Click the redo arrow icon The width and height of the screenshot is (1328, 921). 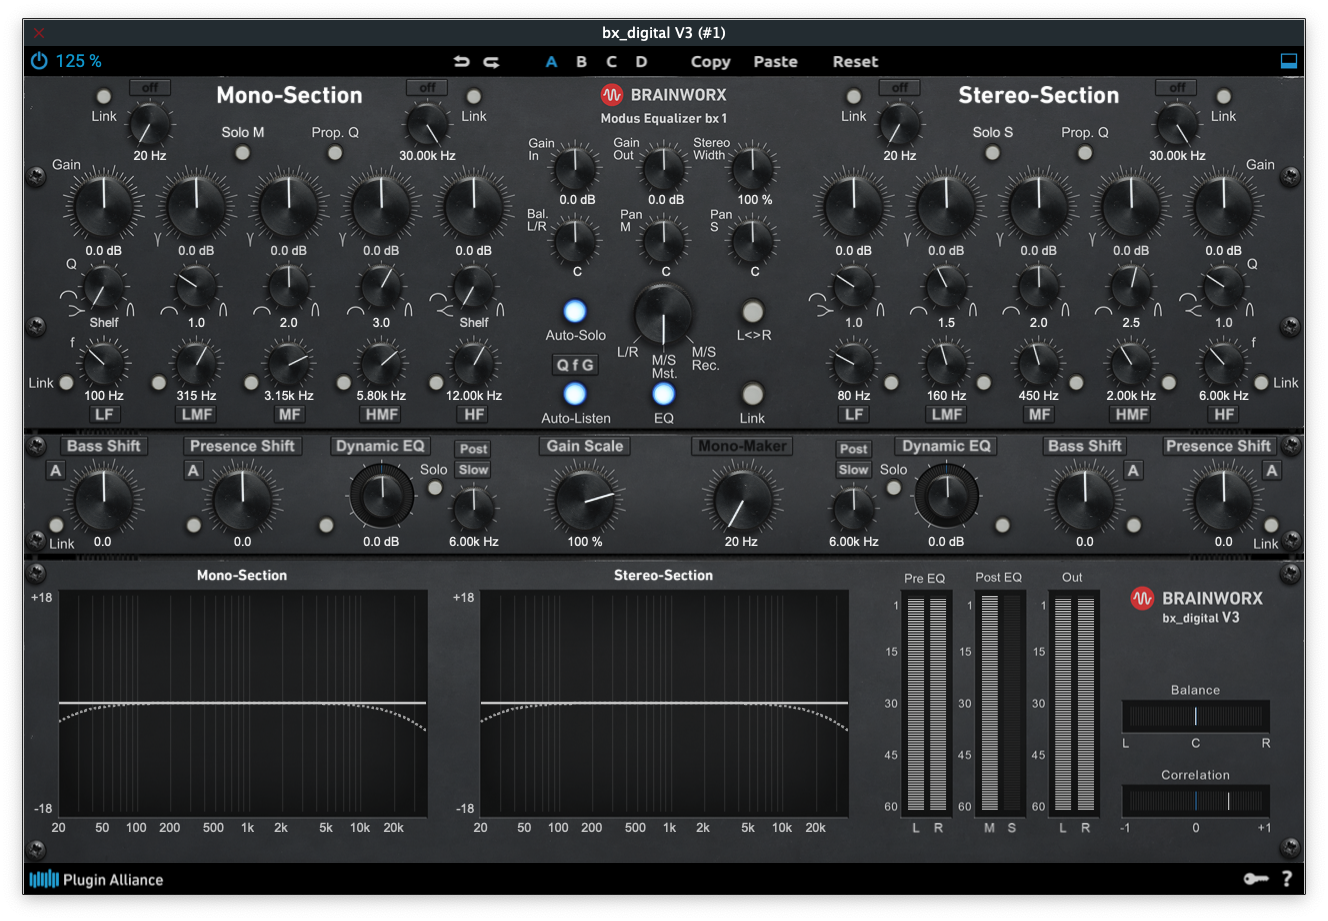click(x=491, y=61)
